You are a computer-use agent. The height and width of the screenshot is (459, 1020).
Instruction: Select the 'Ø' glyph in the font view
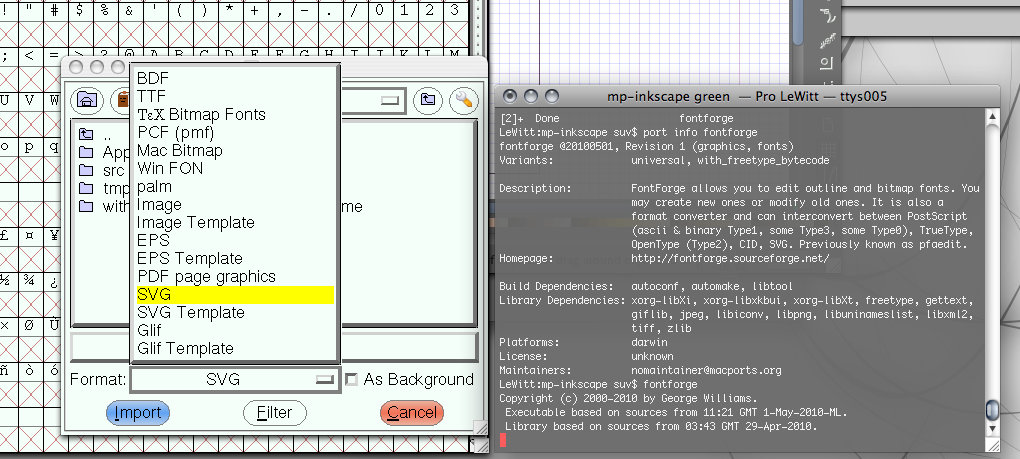click(30, 325)
